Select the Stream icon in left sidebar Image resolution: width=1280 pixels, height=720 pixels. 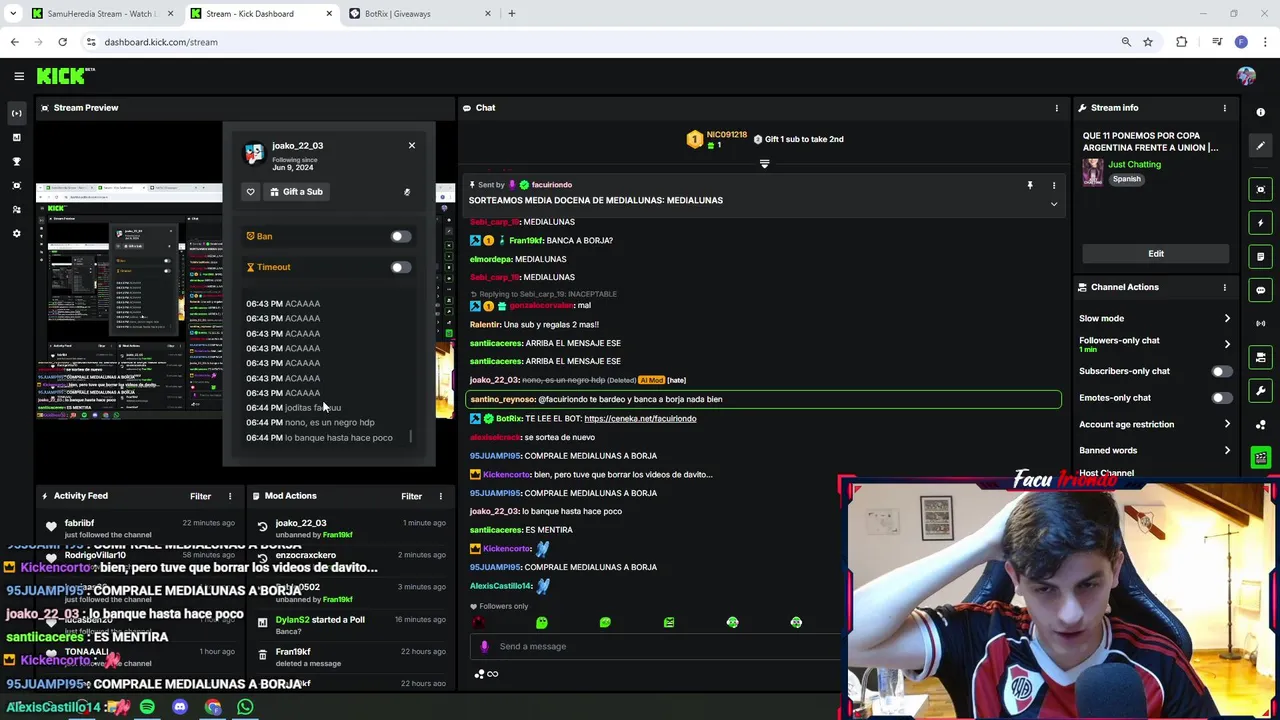pyautogui.click(x=16, y=113)
